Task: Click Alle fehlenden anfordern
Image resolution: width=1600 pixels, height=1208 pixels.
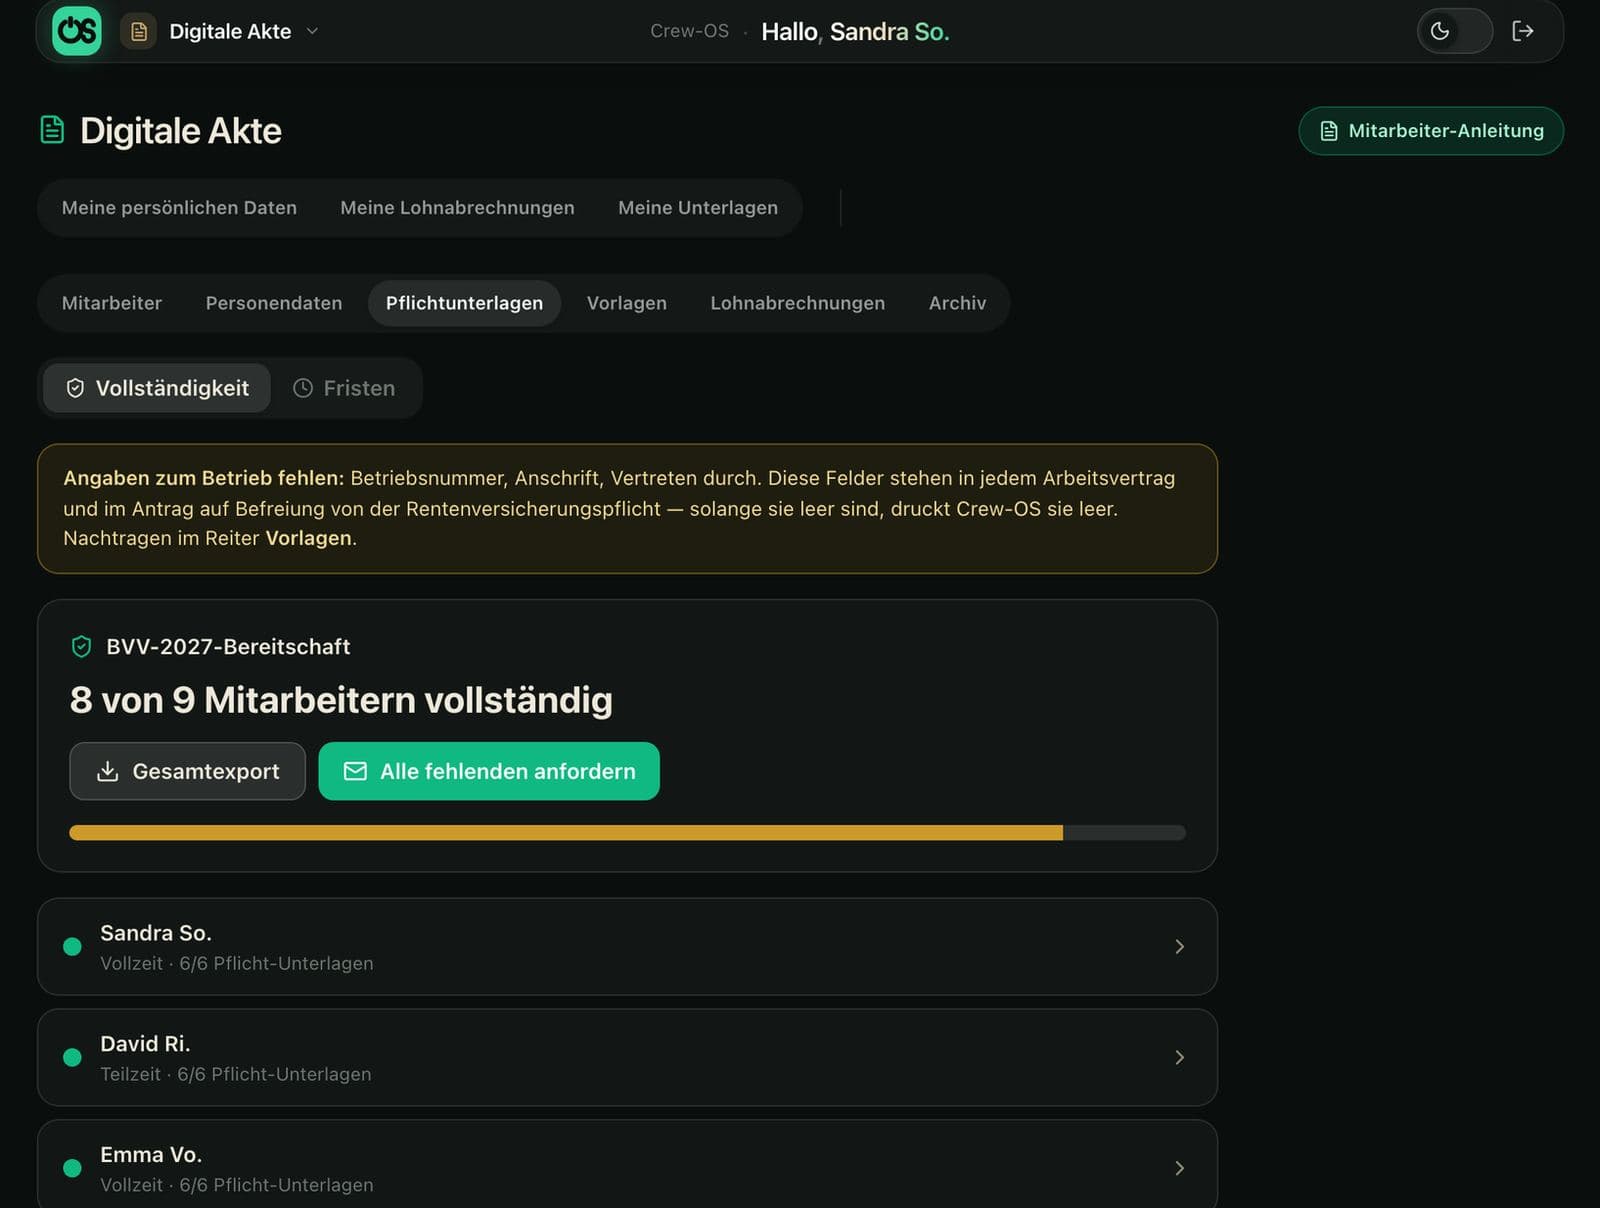Action: (489, 771)
